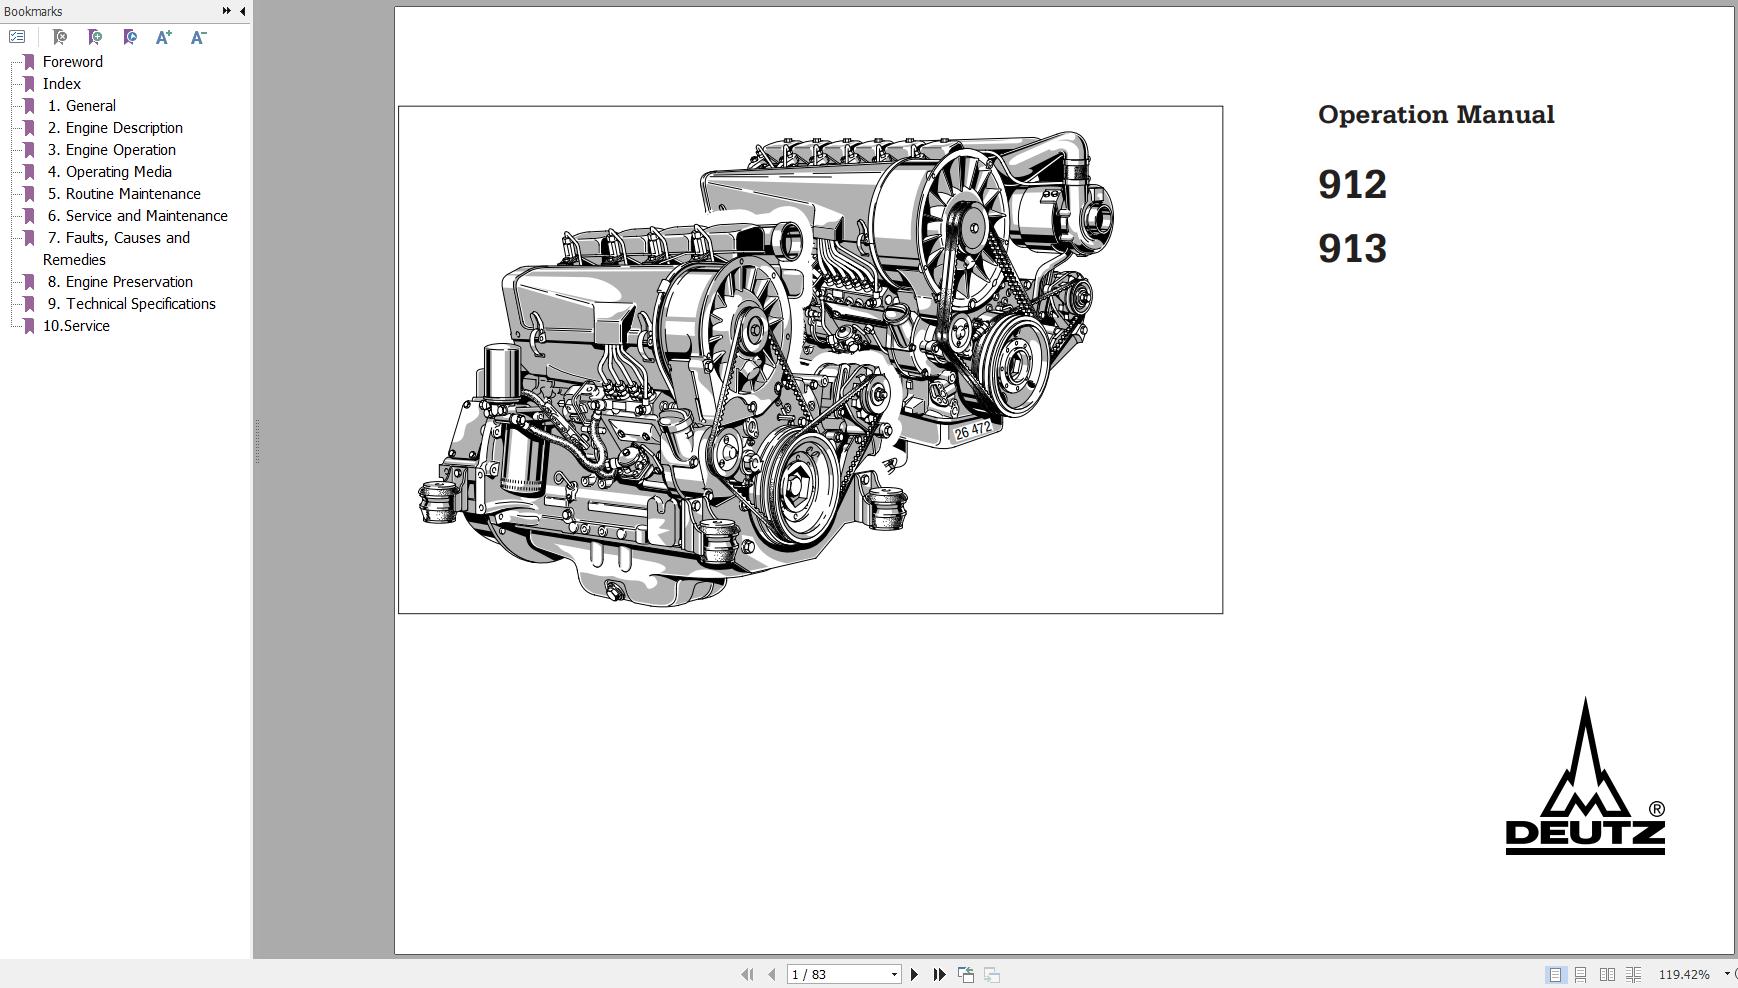The width and height of the screenshot is (1738, 988).
Task: Select 7. Faults, Causes and Remedies bookmark
Action: pyautogui.click(x=127, y=238)
